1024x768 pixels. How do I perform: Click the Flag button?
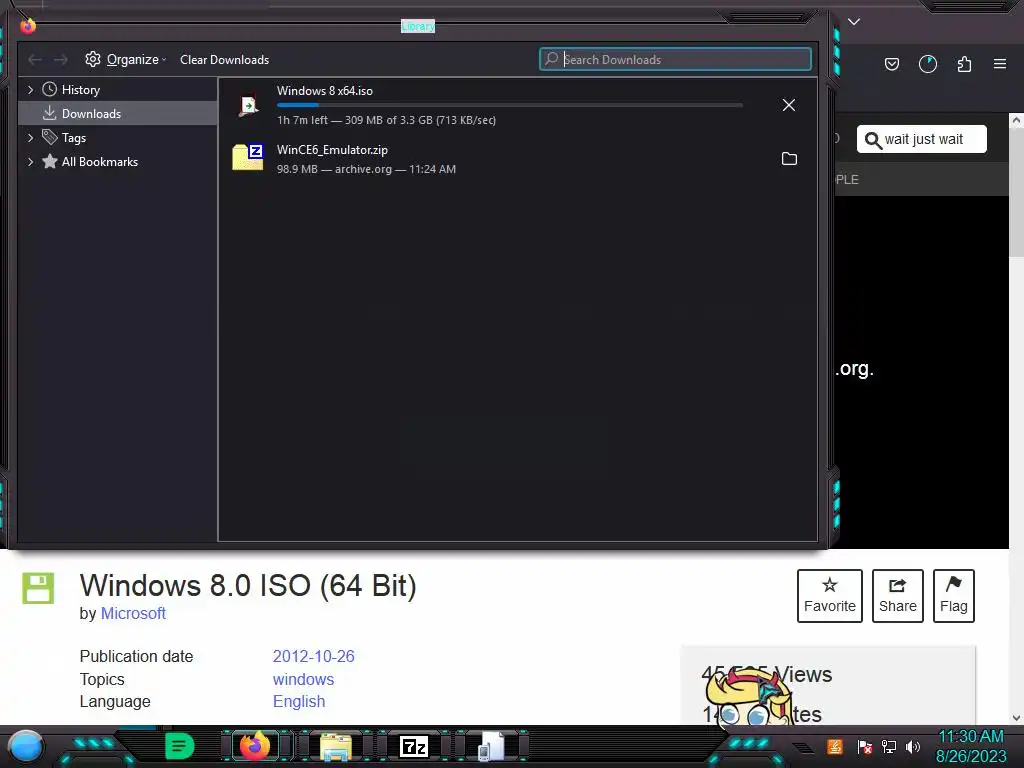click(x=953, y=596)
